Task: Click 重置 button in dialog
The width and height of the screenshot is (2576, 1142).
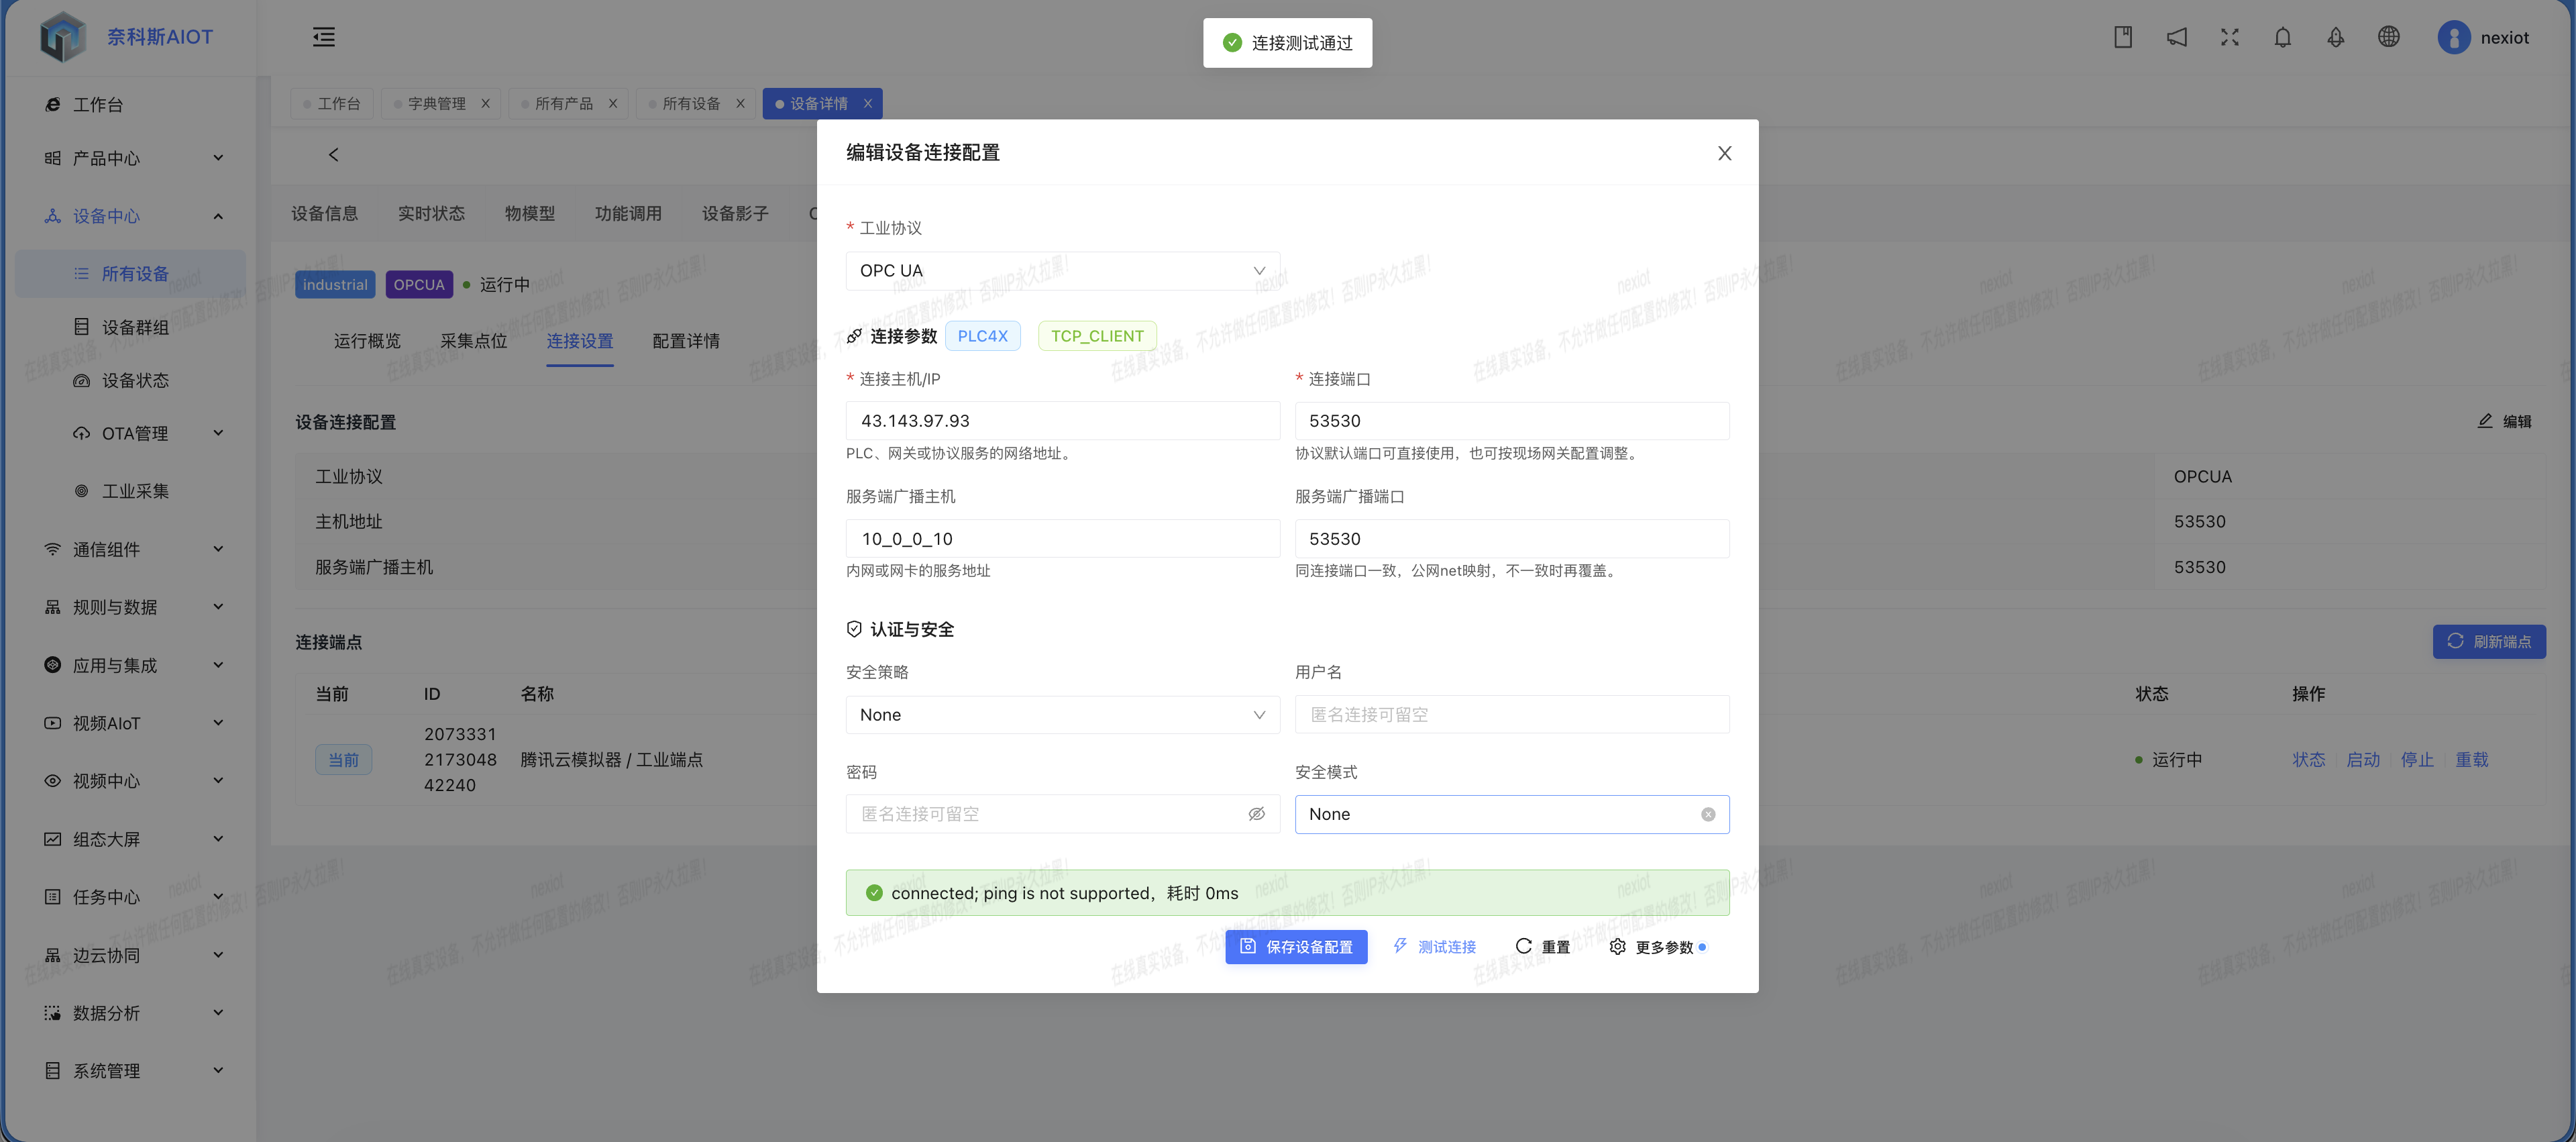Action: (x=1543, y=946)
